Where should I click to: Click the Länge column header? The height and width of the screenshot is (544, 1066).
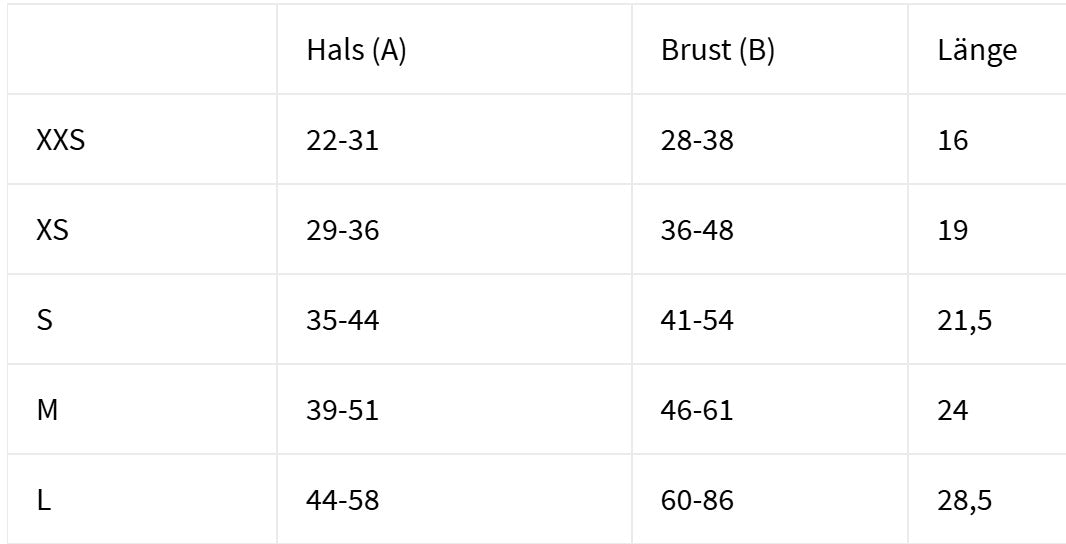pos(977,51)
